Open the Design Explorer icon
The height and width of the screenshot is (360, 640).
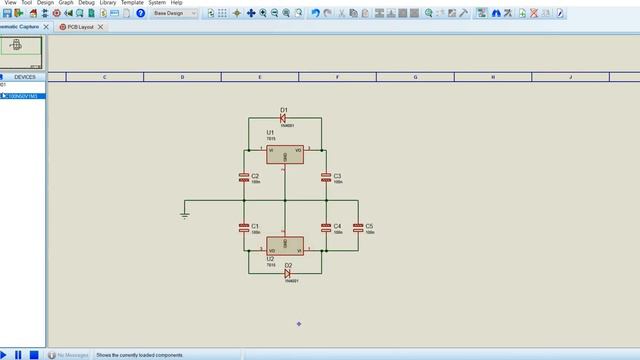80,13
